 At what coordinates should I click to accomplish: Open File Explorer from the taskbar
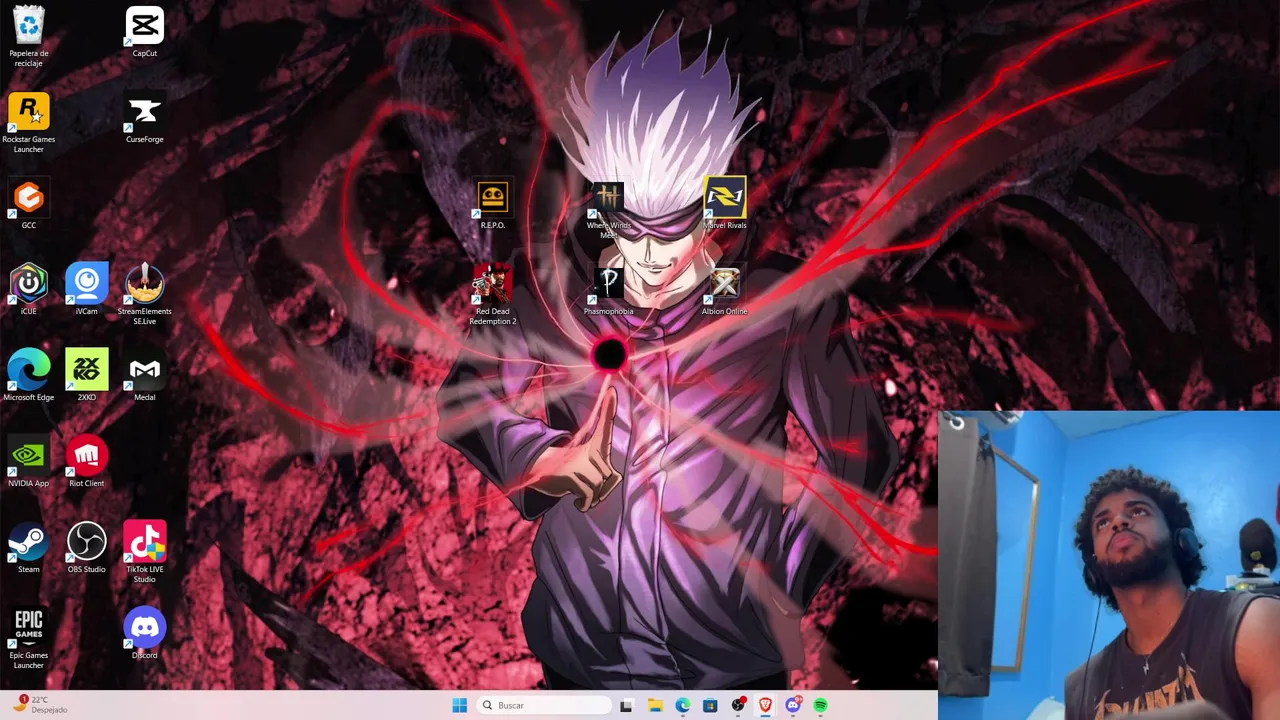point(655,705)
